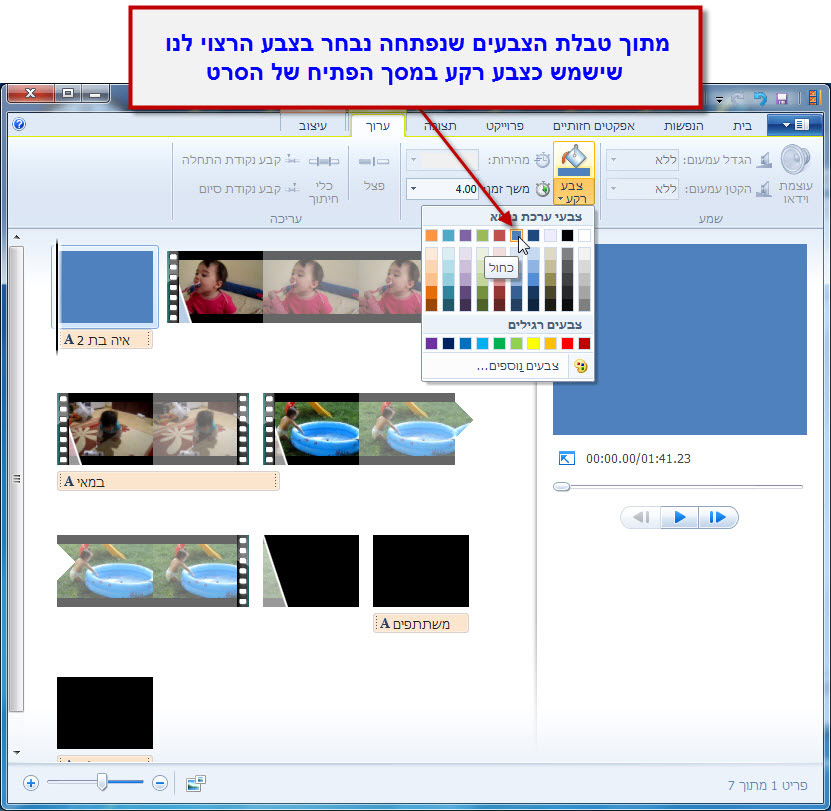Click the speed (מהירות) stopwatch icon

[542, 160]
